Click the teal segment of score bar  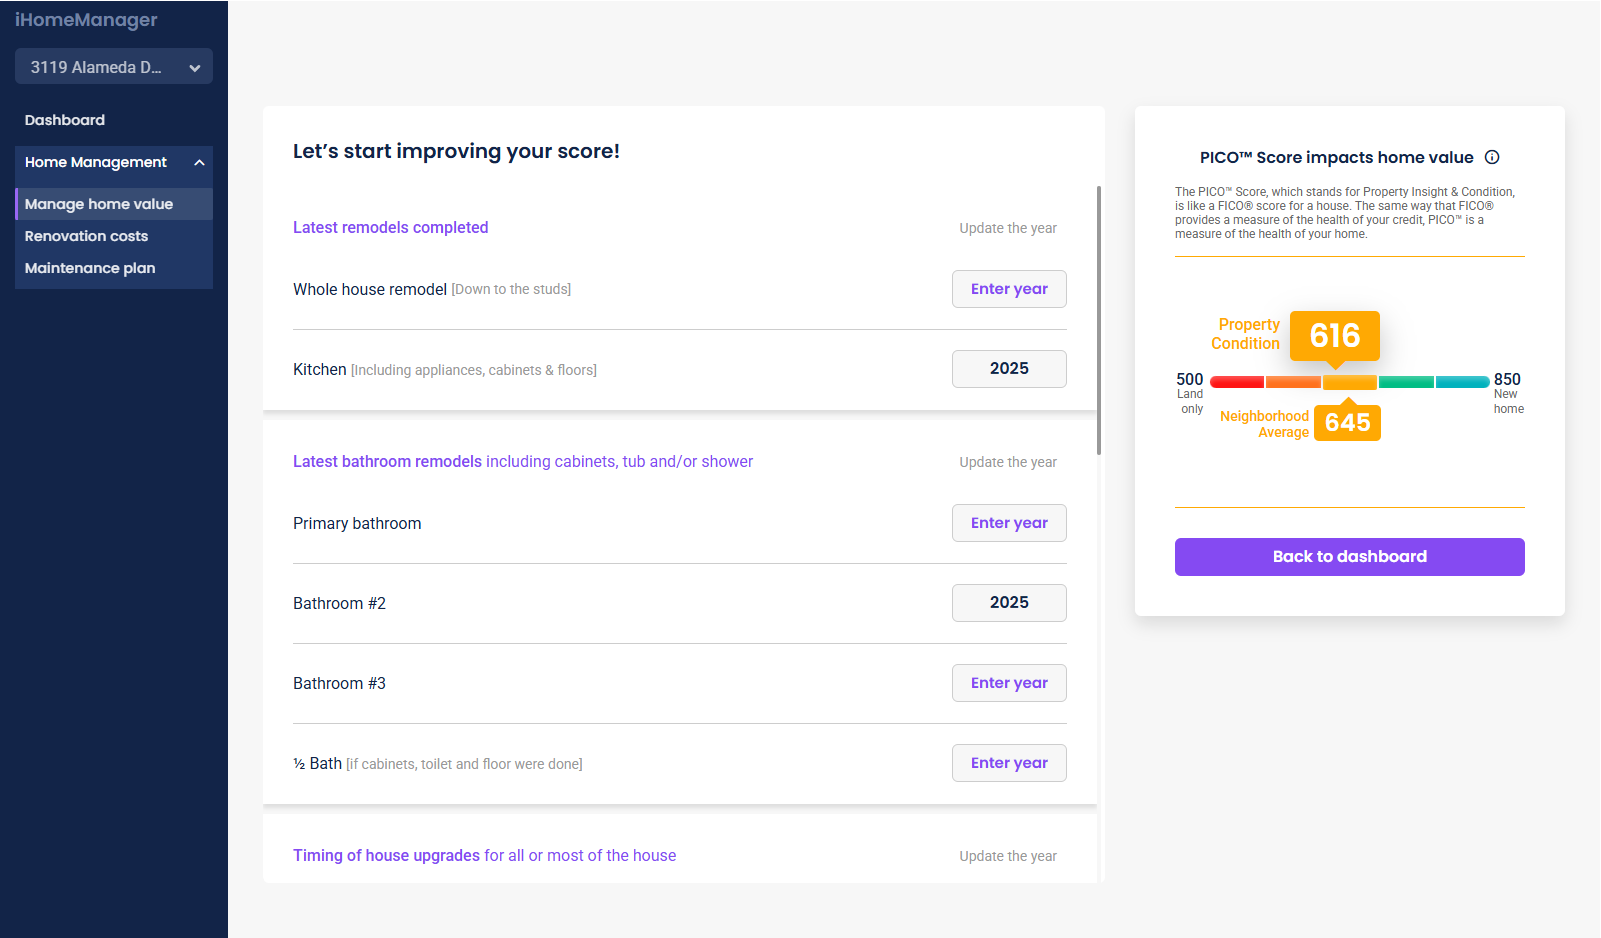tap(1462, 382)
